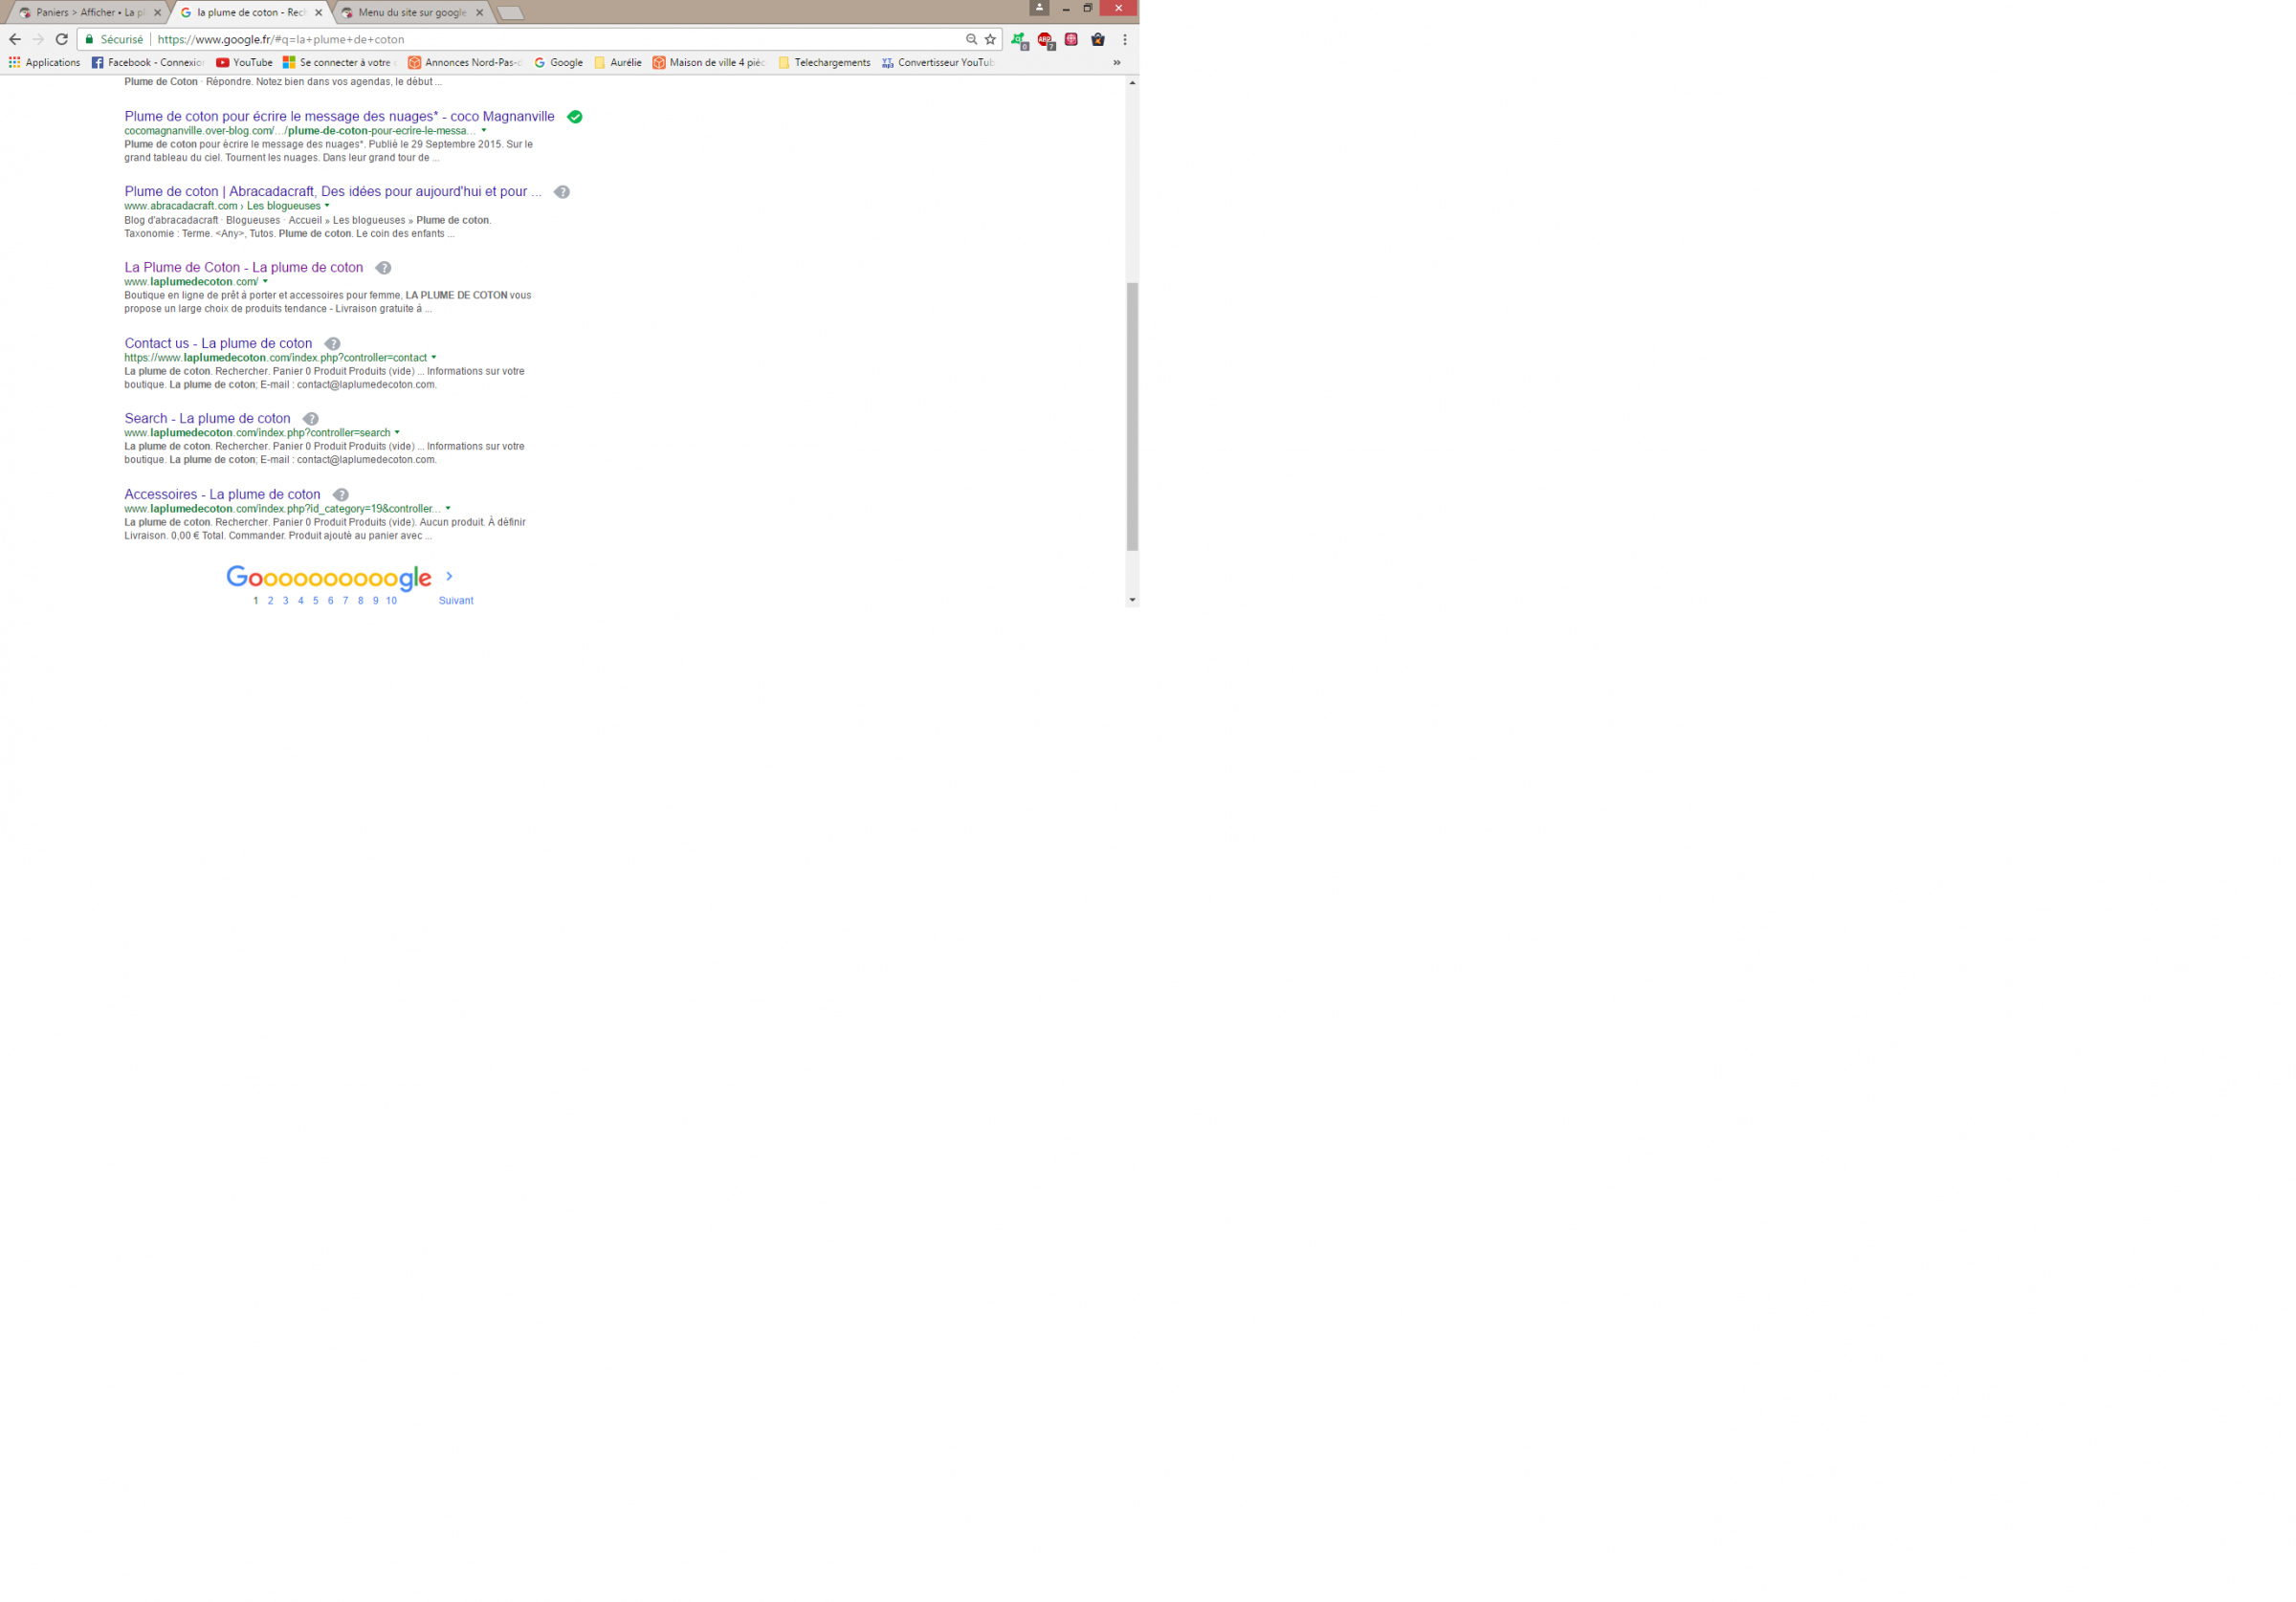Click the grey question badge beside Search result

click(311, 420)
